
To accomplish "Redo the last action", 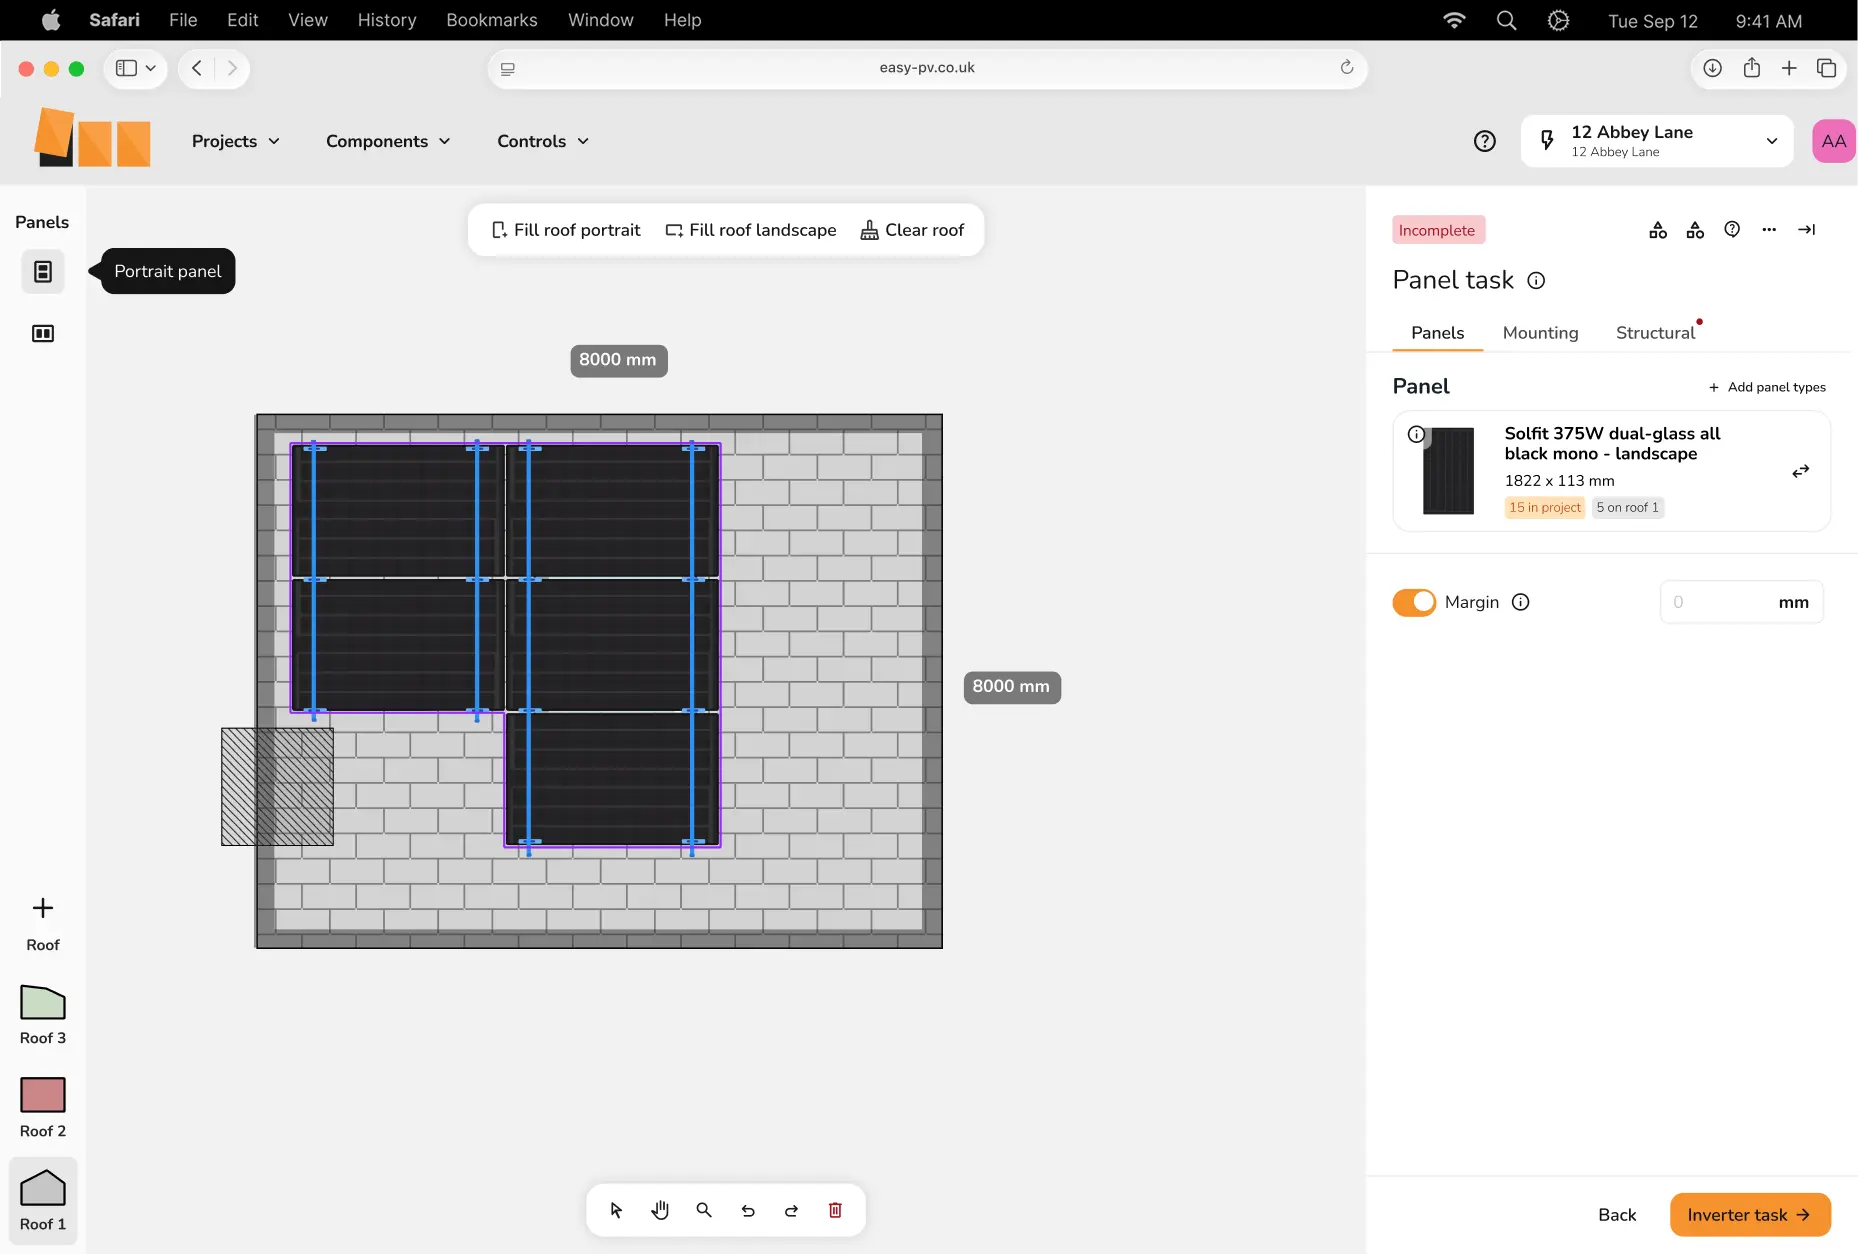I will (791, 1210).
